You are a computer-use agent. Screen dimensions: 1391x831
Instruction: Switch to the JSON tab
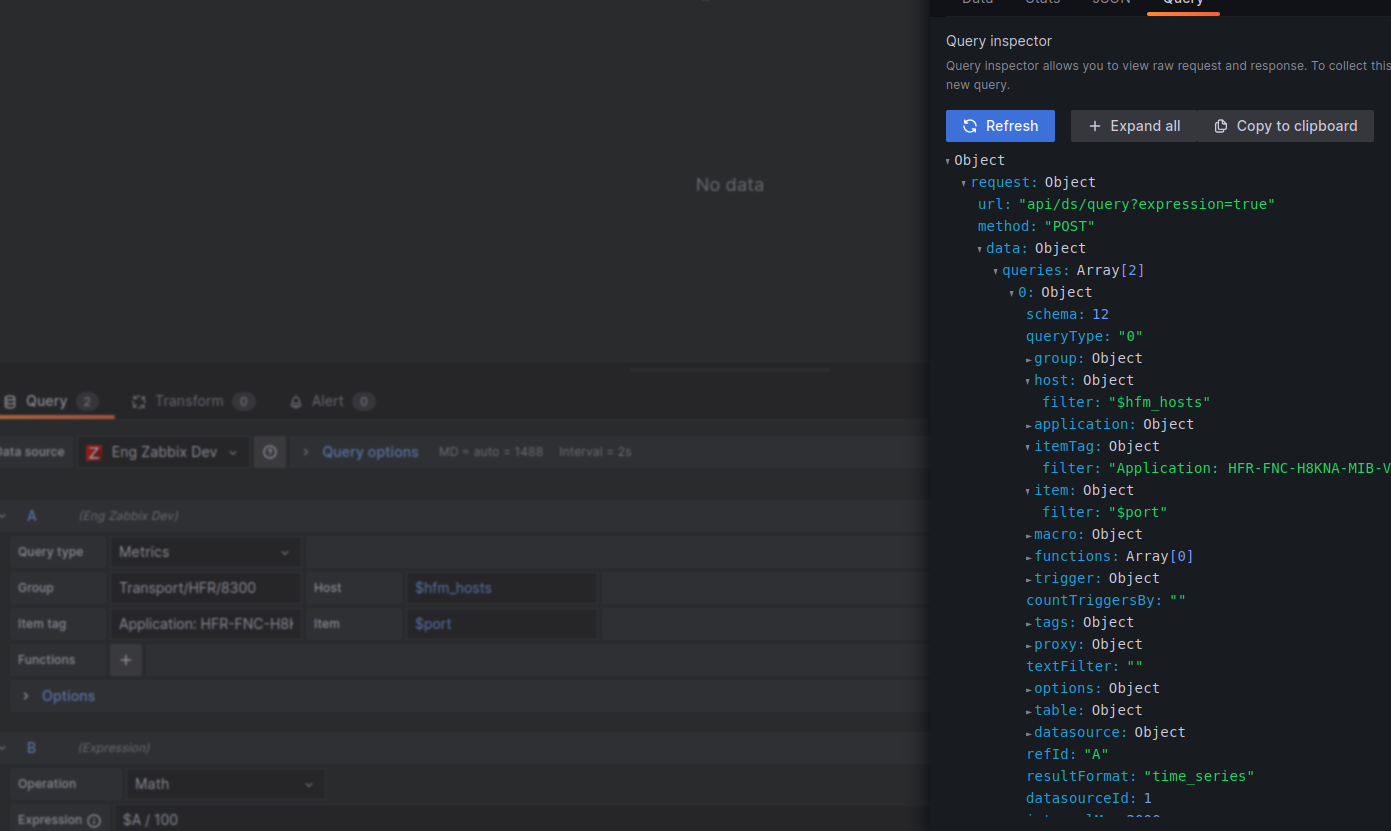coord(1110,3)
